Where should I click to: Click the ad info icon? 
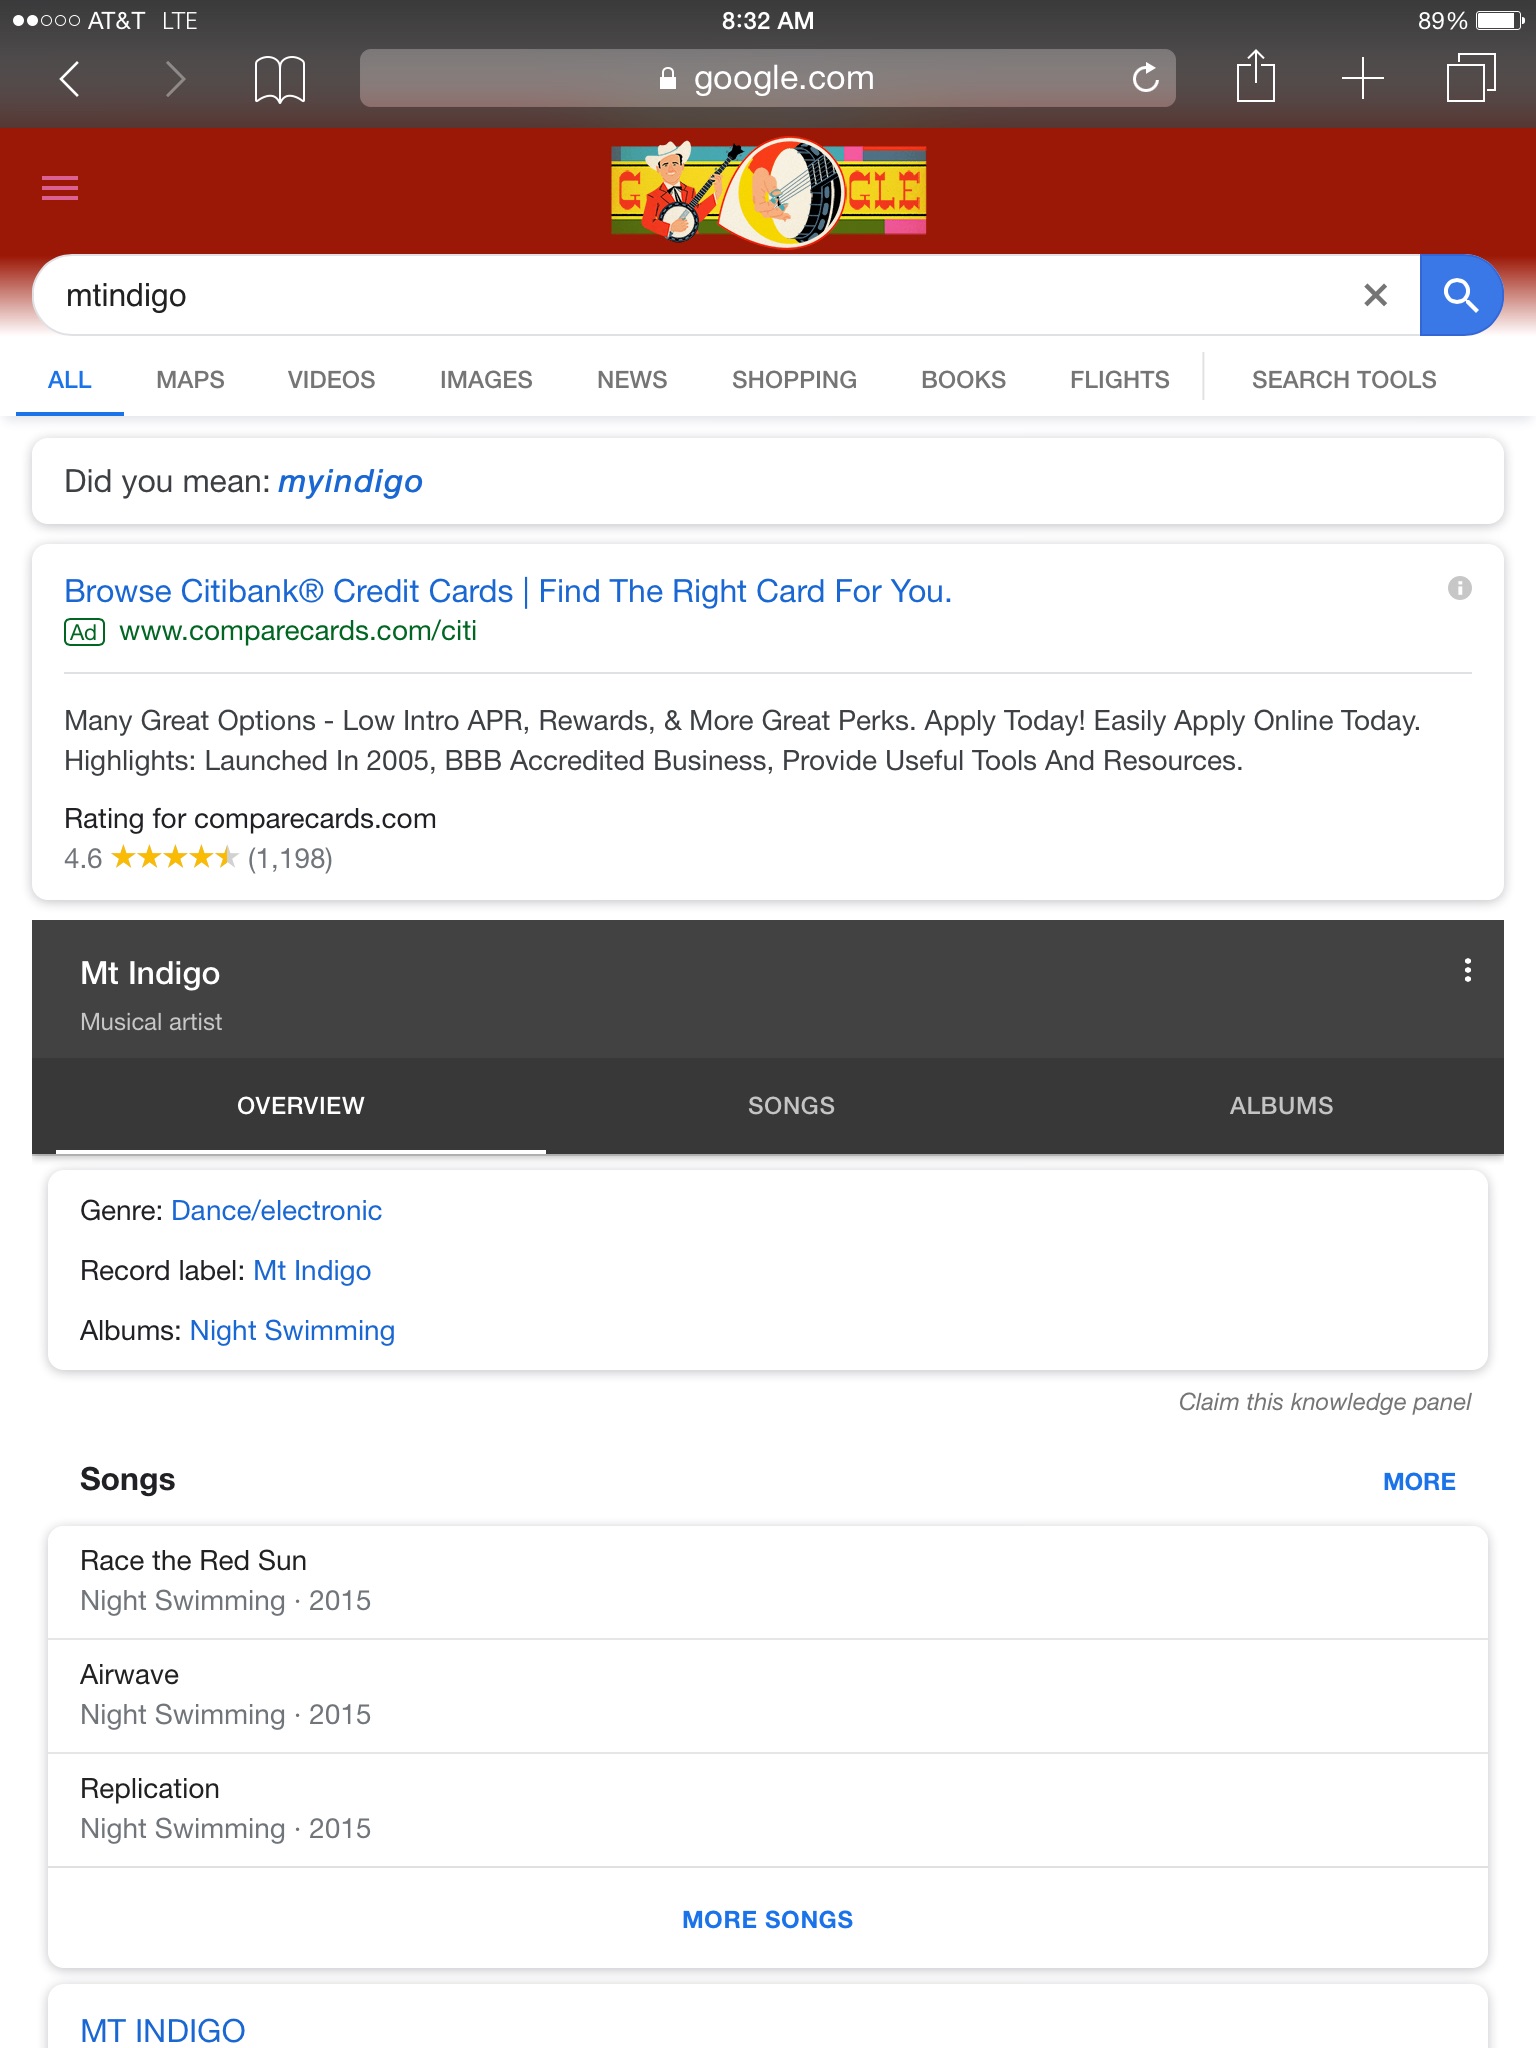1459,588
